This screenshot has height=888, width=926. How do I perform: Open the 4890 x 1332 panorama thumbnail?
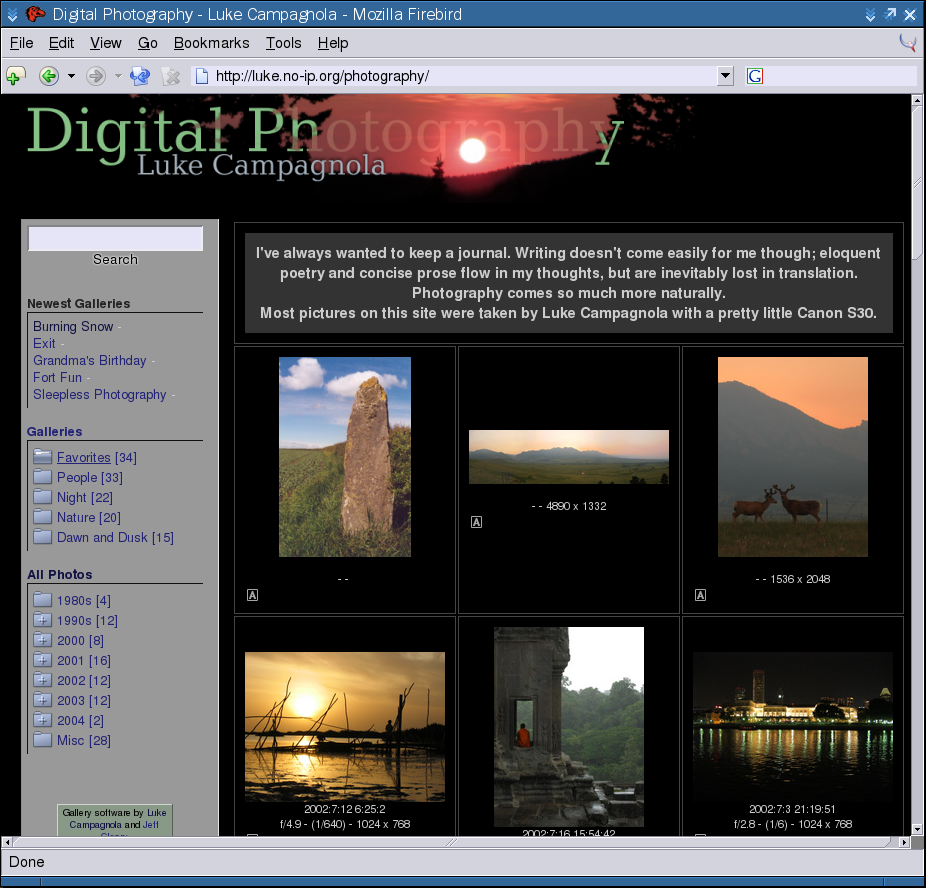coord(569,457)
